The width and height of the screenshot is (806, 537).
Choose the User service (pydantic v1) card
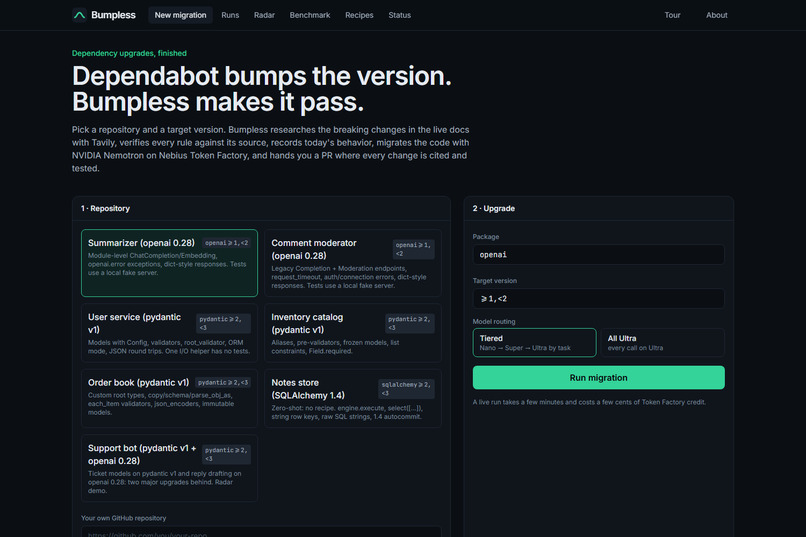pyautogui.click(x=169, y=333)
